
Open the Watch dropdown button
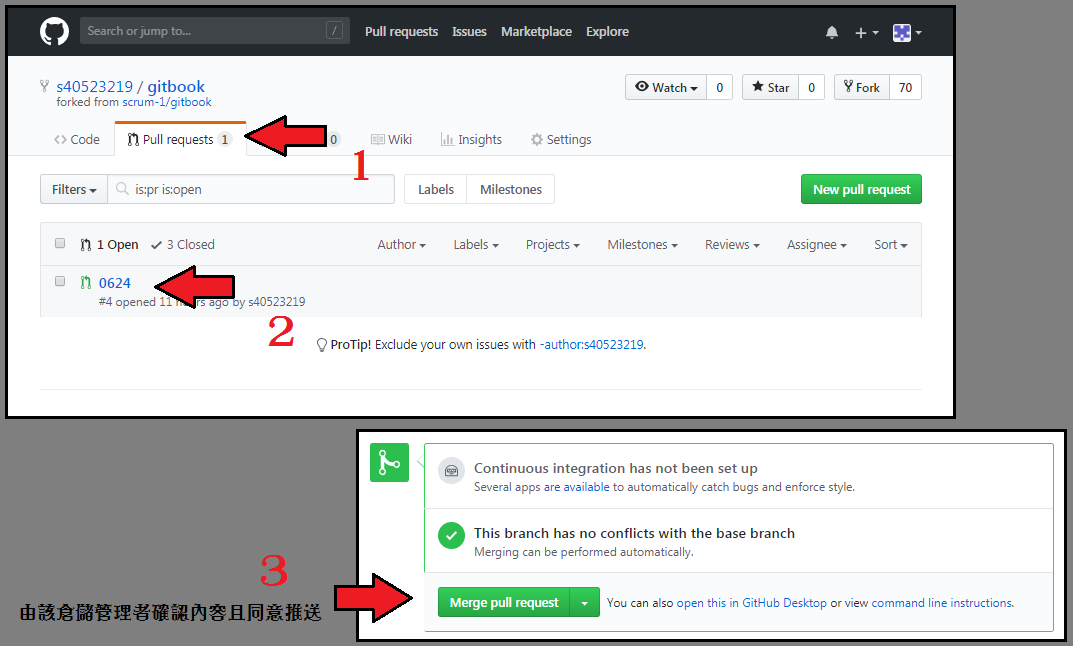coord(666,87)
